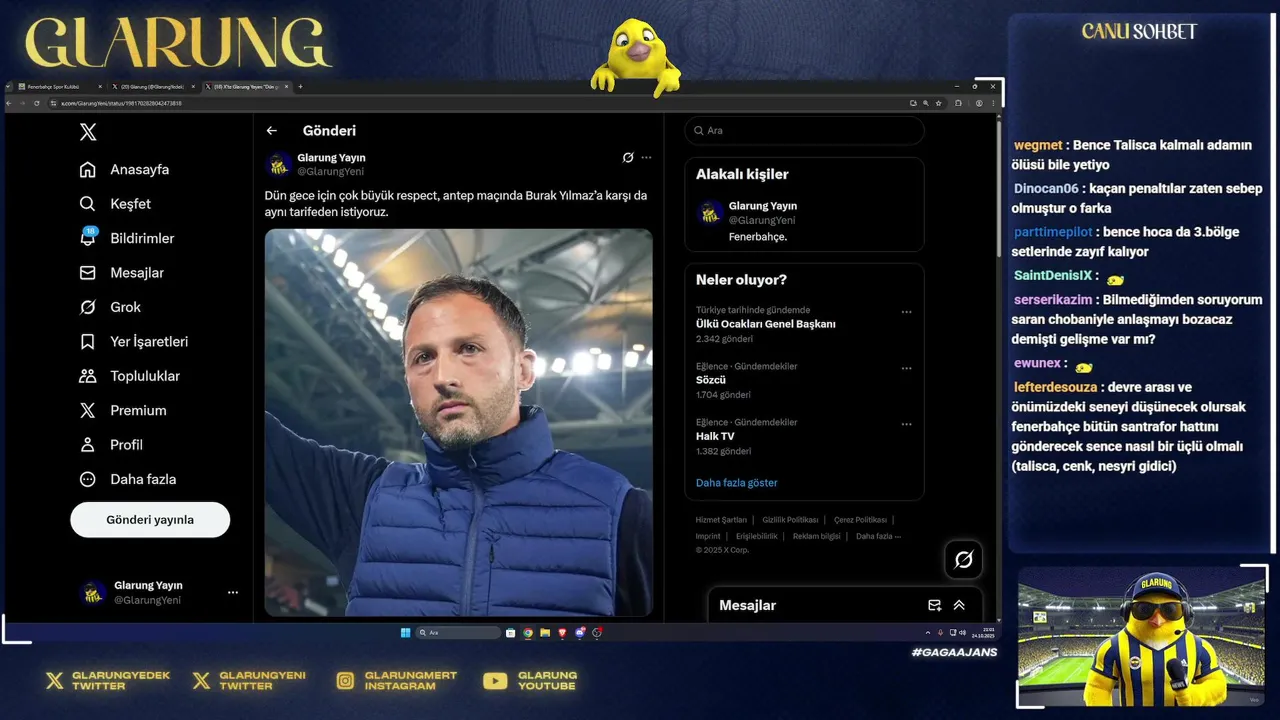Open the post image of the man
The height and width of the screenshot is (720, 1280).
click(459, 423)
